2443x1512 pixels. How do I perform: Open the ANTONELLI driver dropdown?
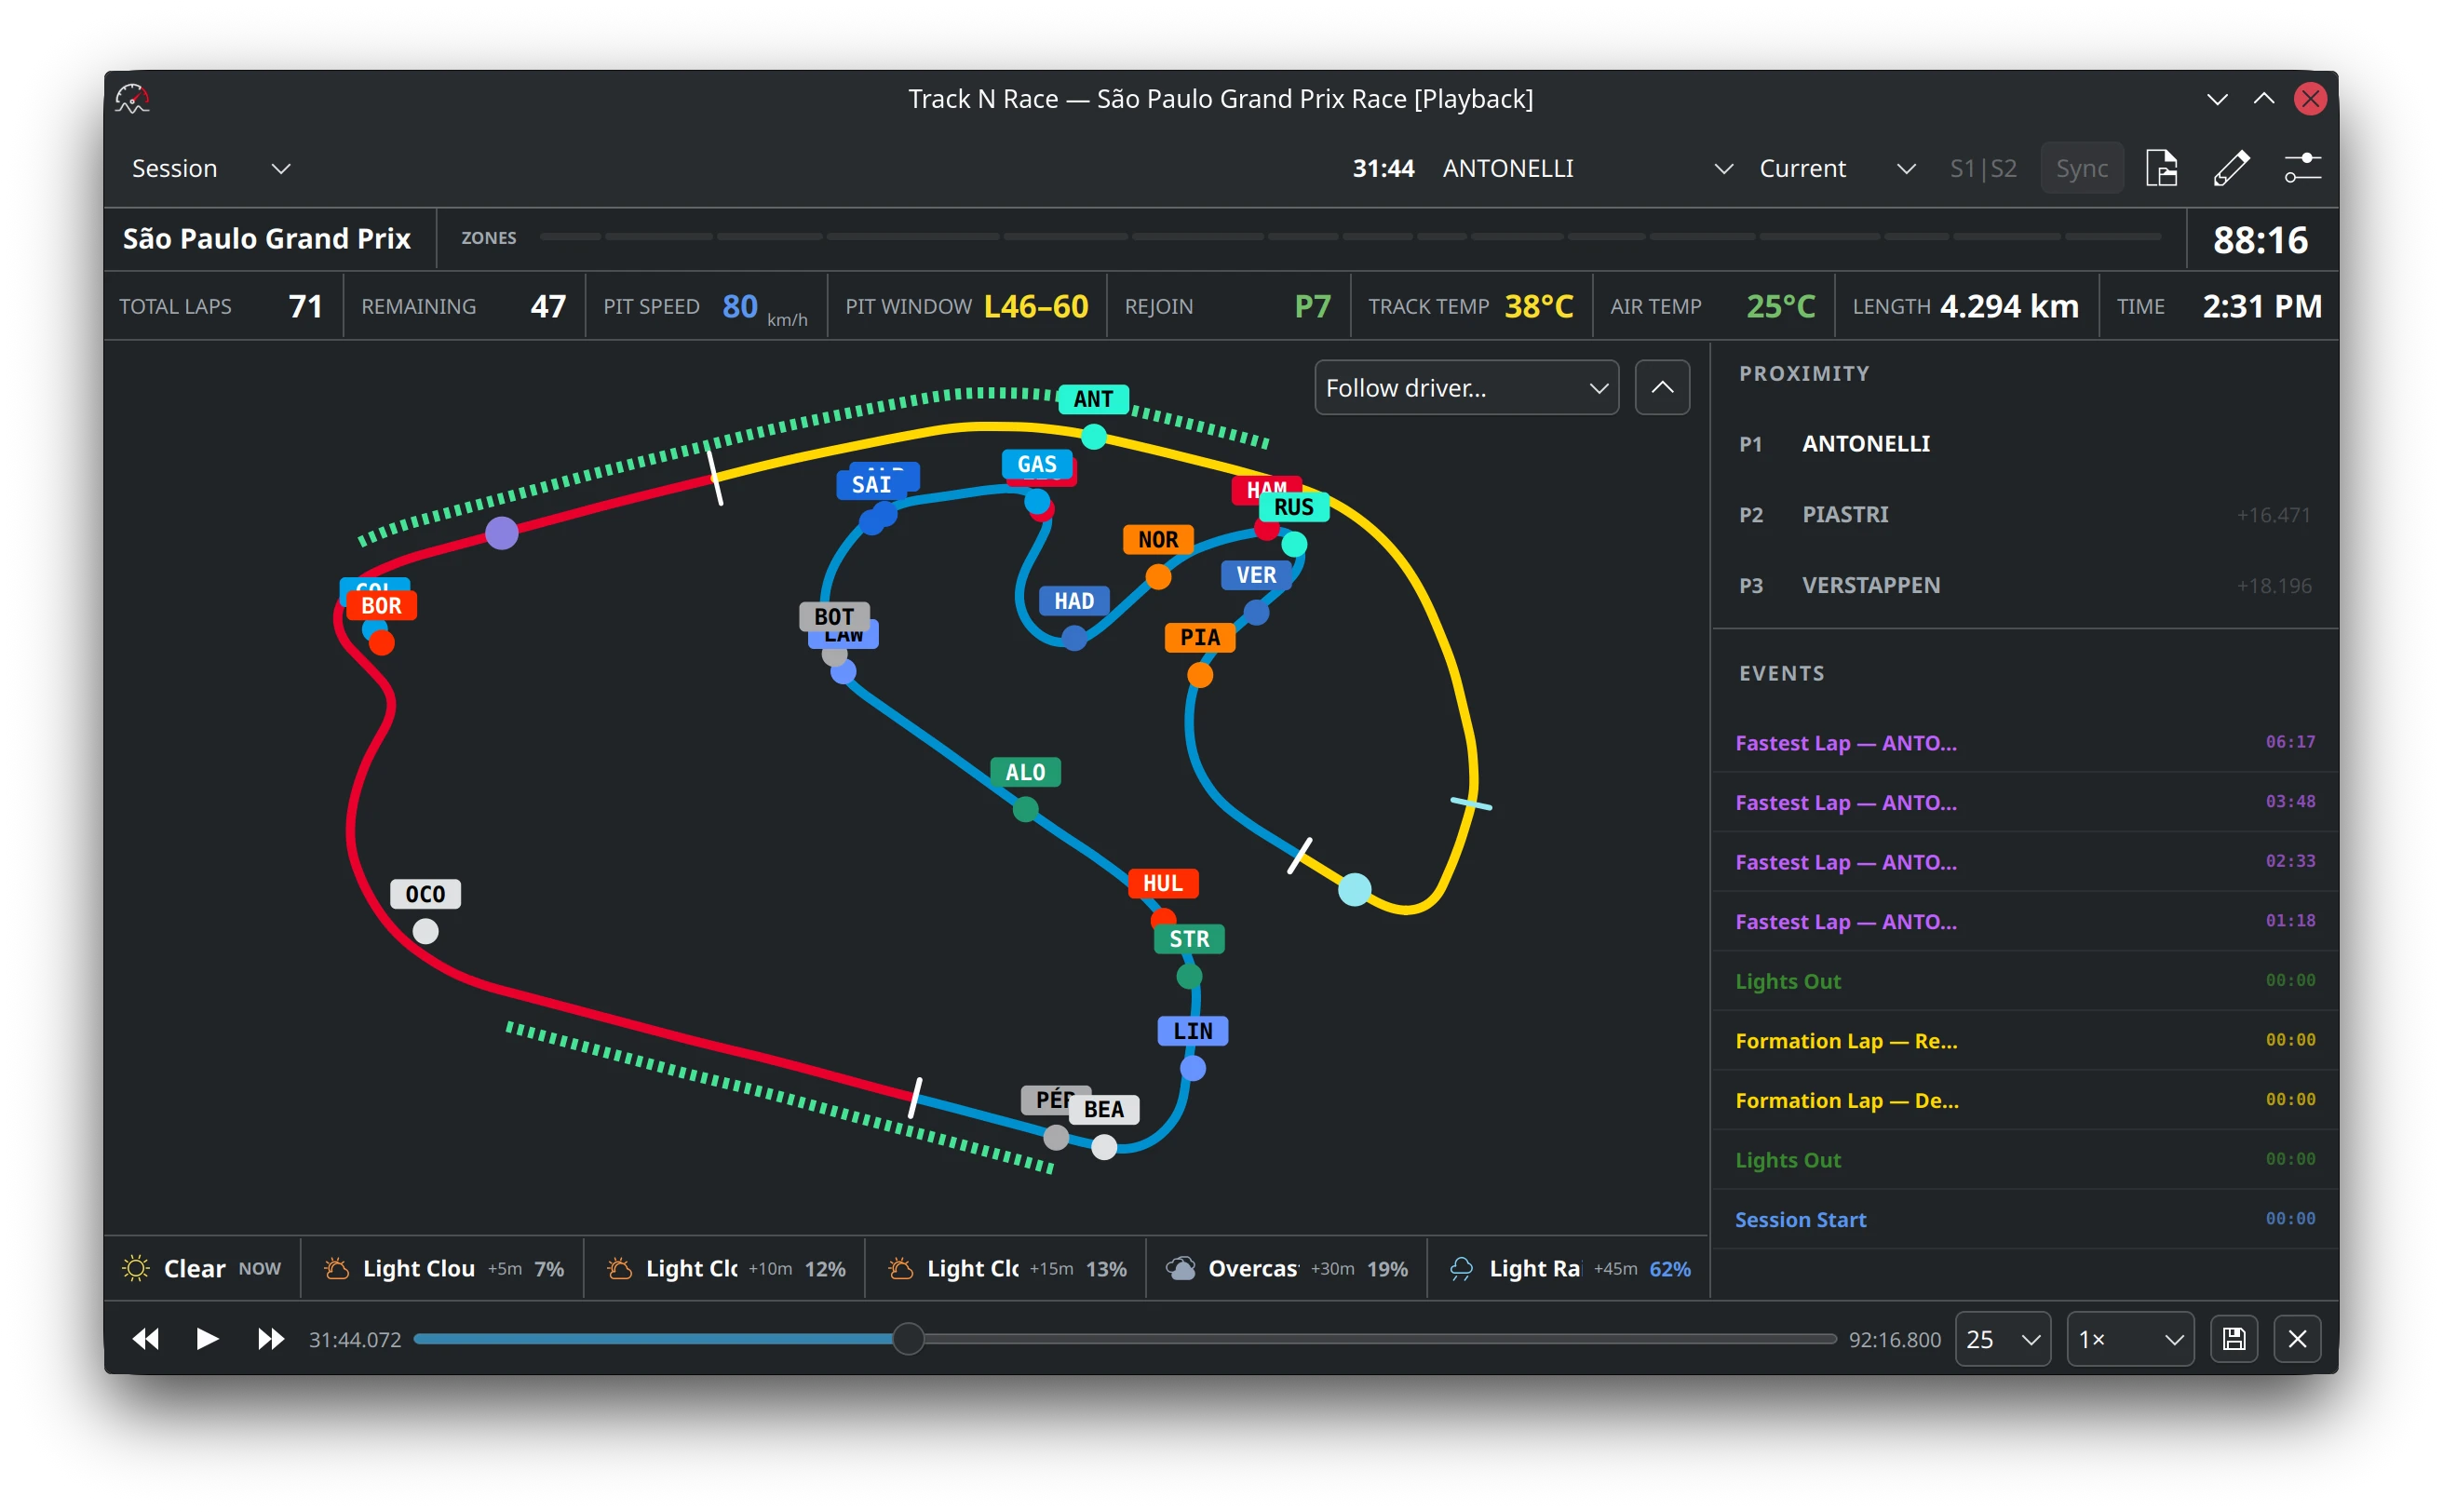point(1587,168)
